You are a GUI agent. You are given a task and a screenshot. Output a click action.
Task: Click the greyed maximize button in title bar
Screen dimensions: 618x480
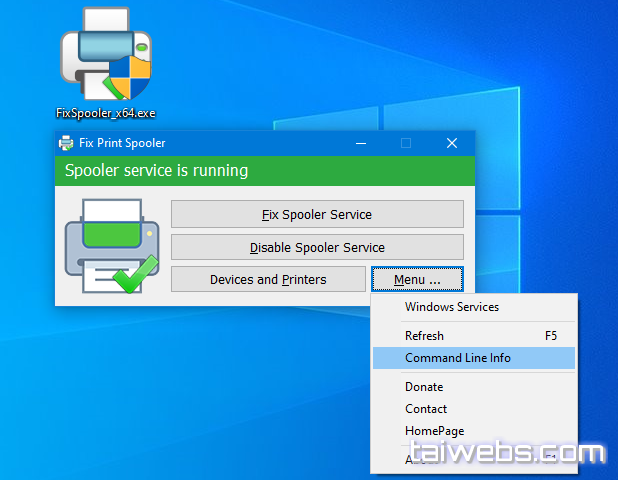point(406,143)
